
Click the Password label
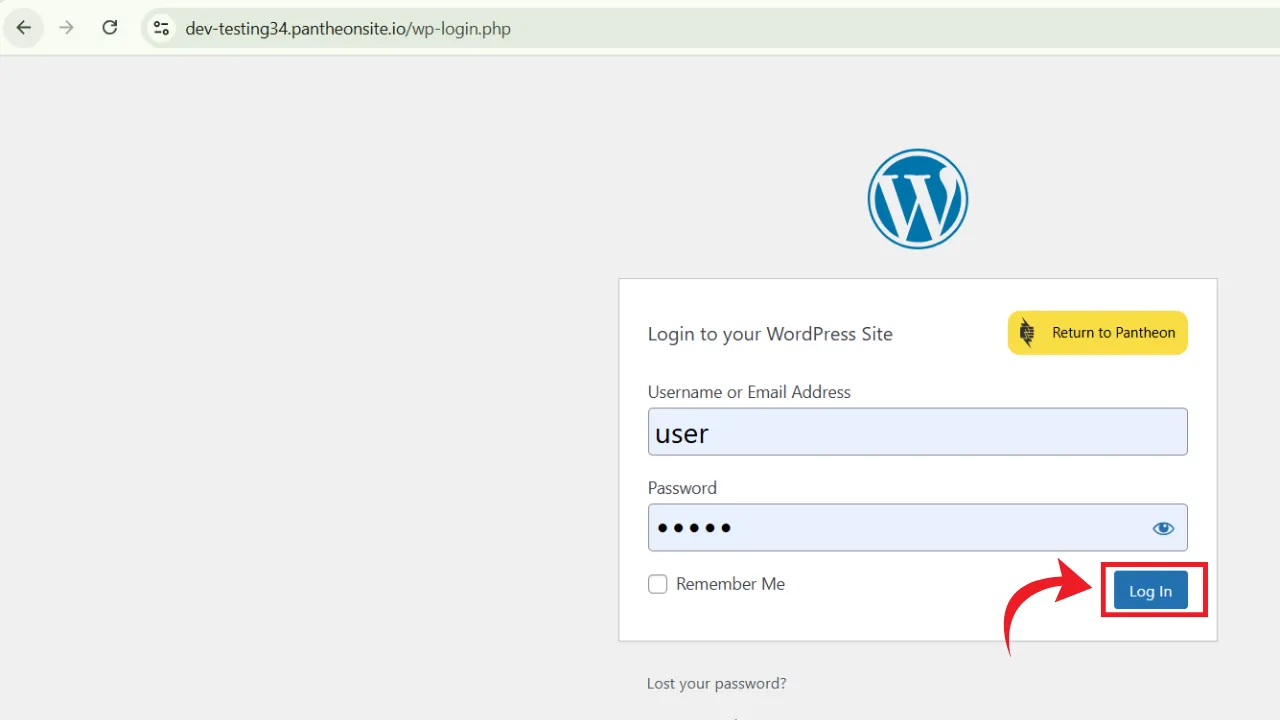point(682,488)
